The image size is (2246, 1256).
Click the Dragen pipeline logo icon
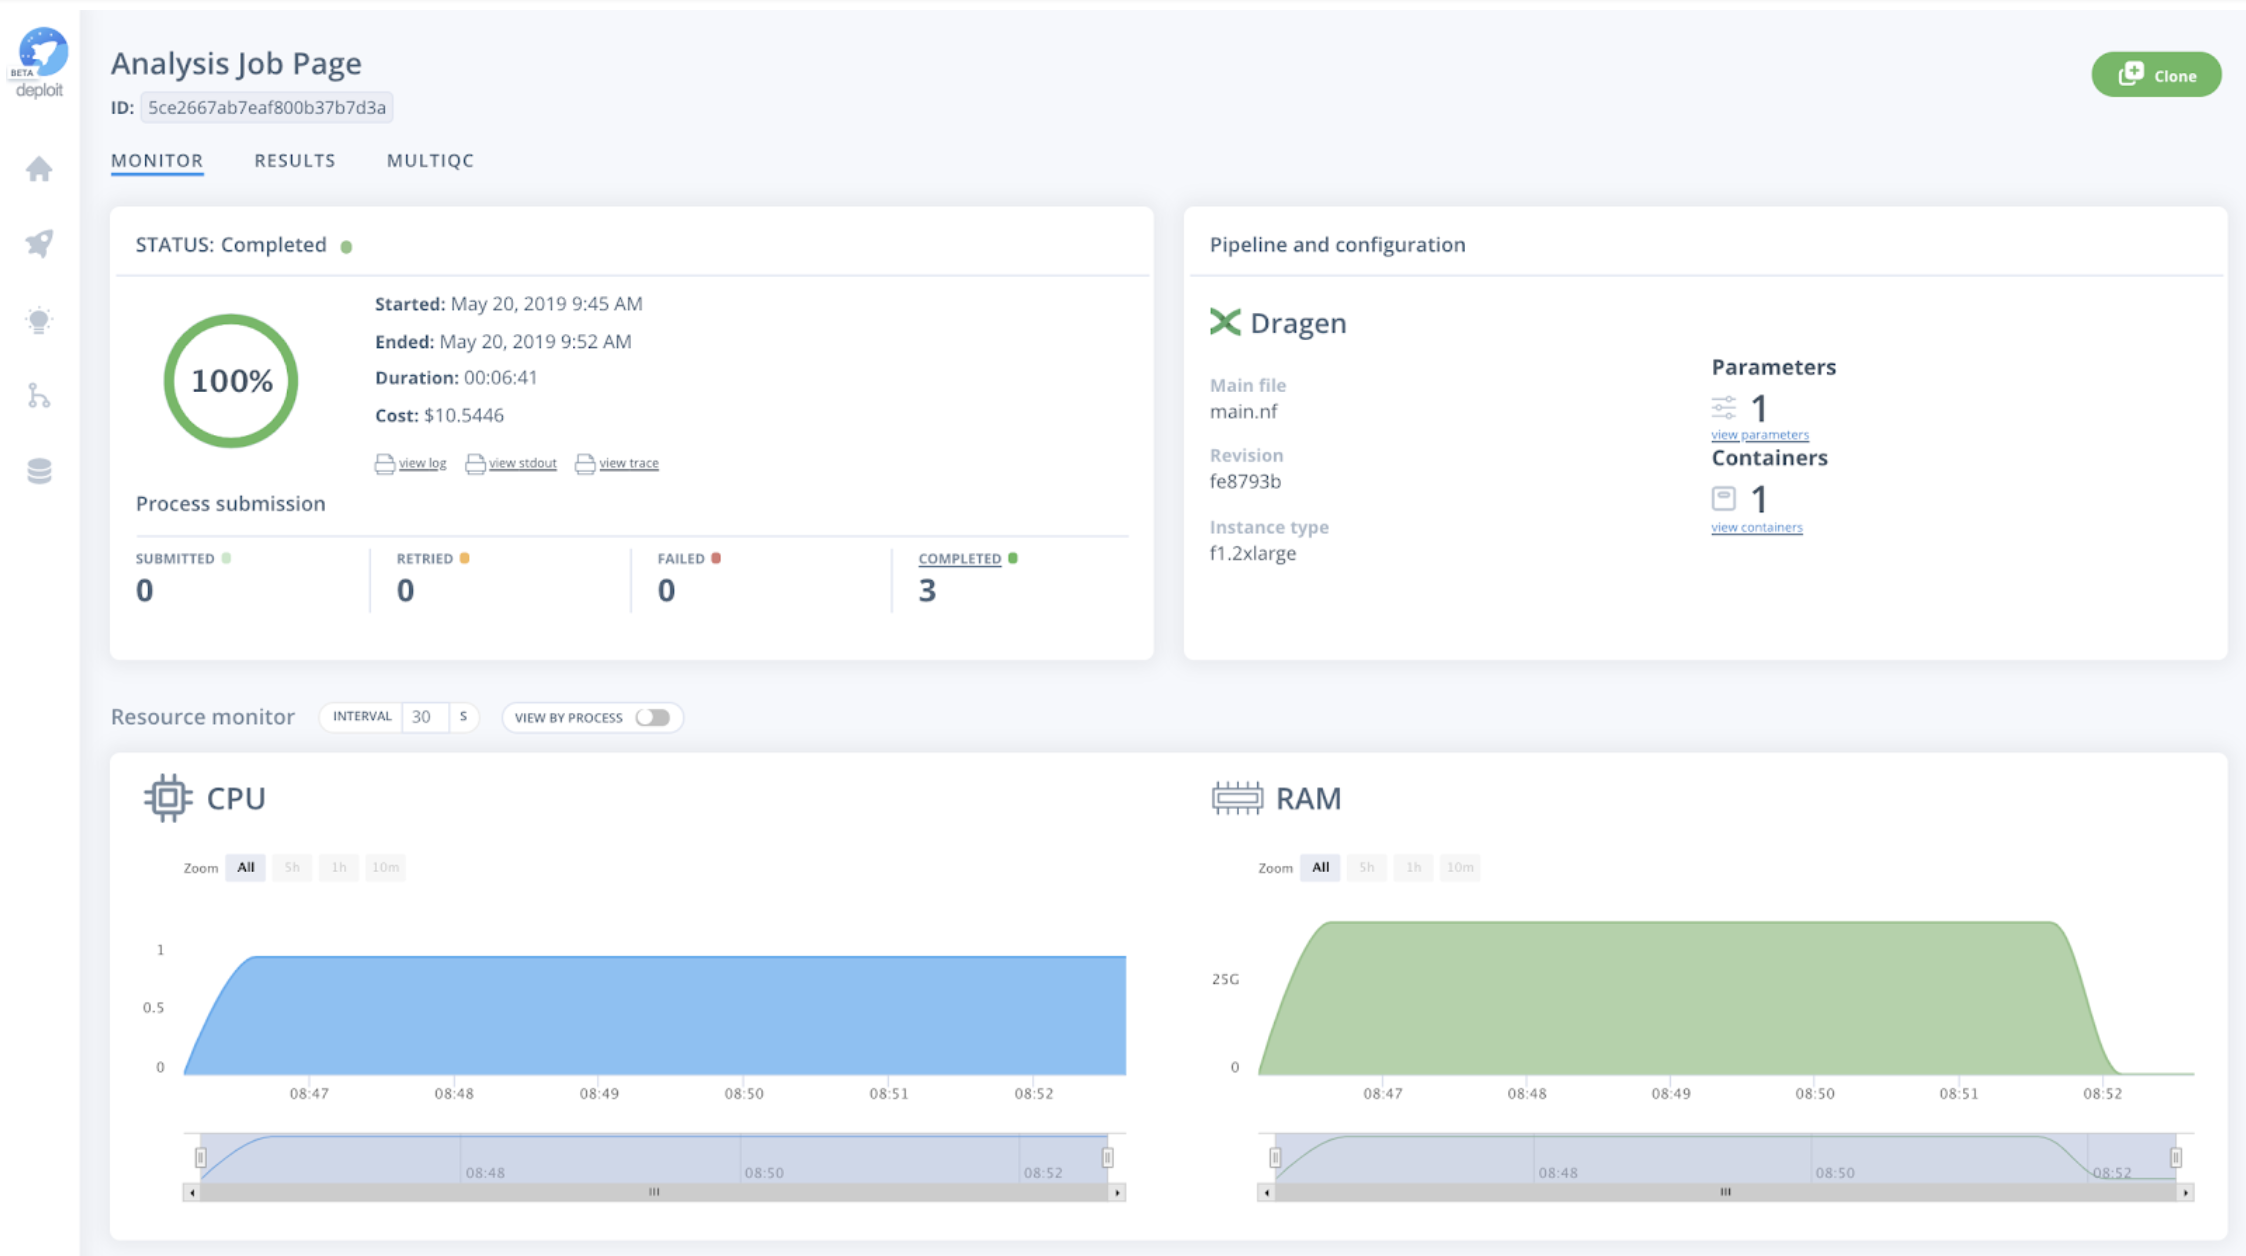tap(1225, 322)
